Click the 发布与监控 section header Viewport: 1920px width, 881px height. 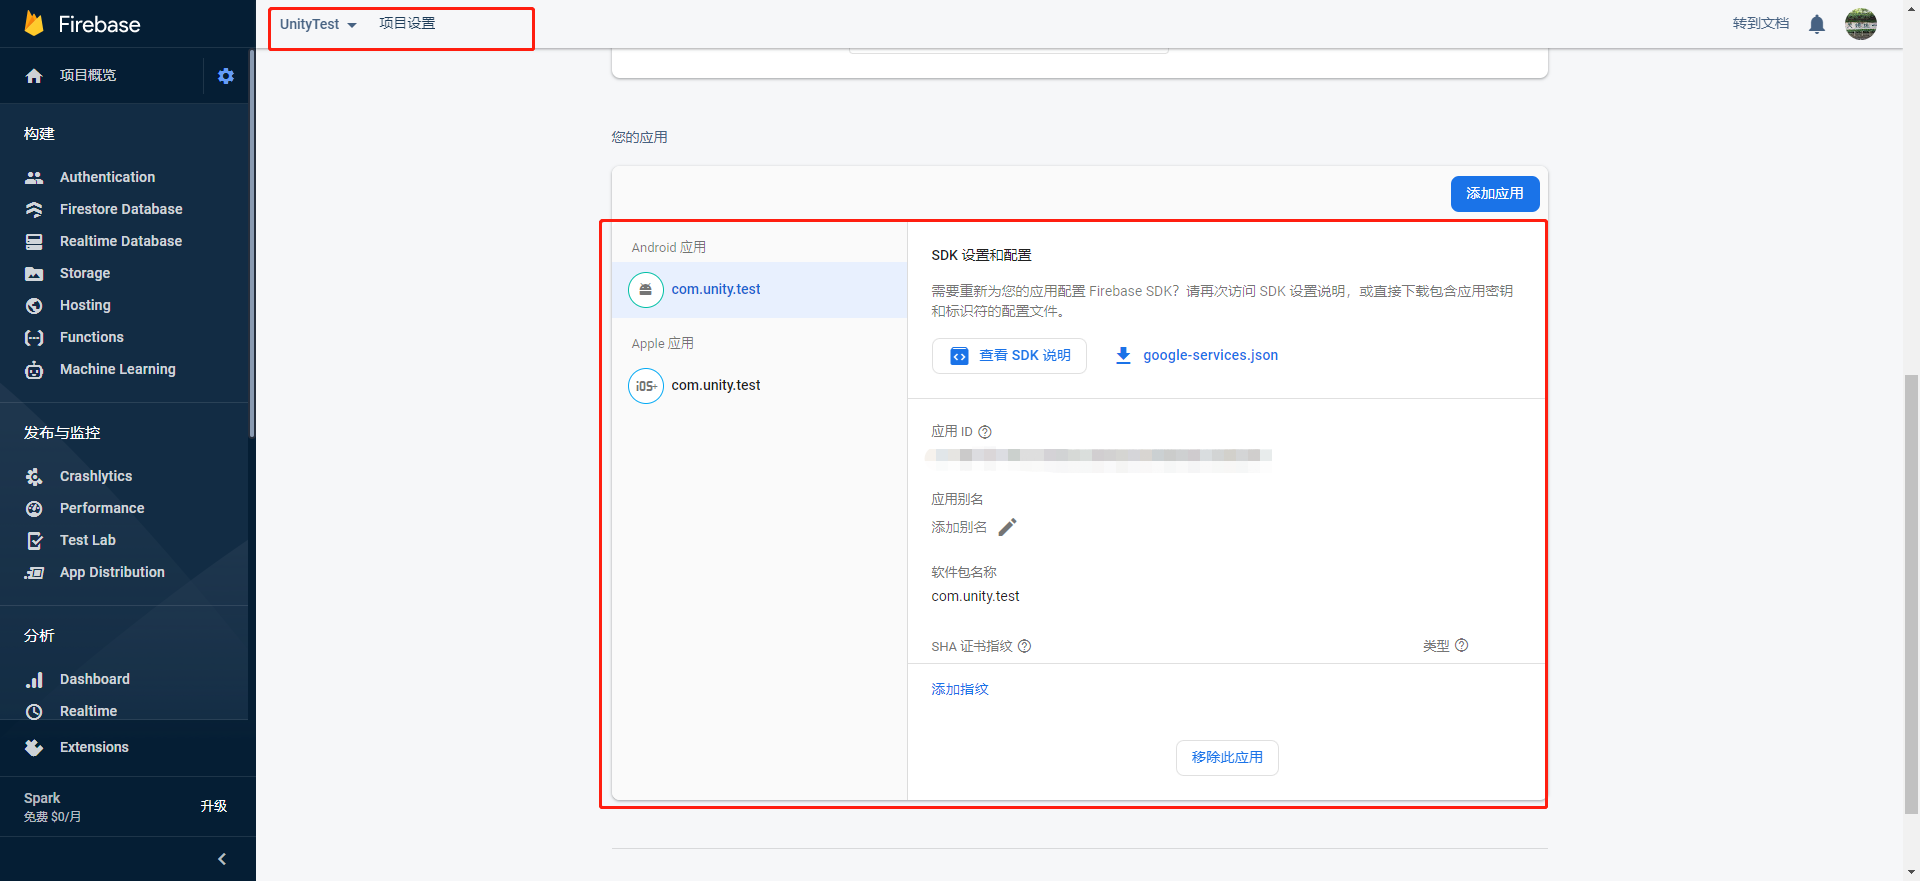point(62,433)
